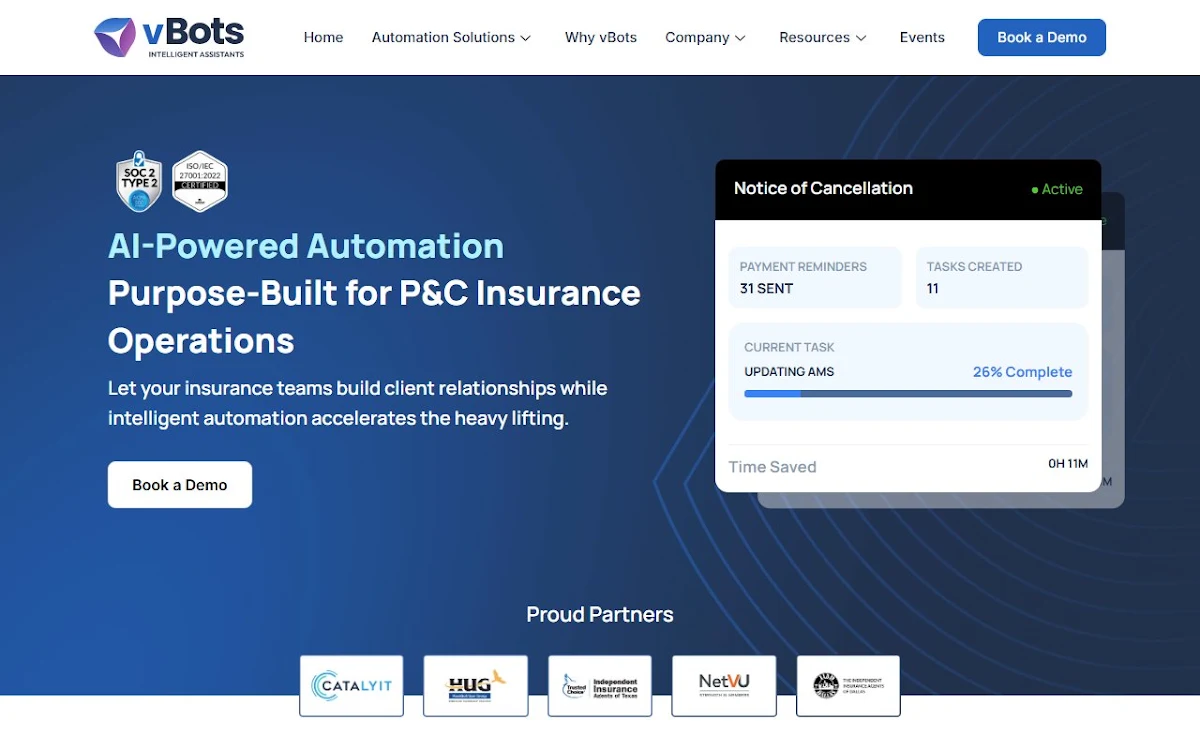Expand the Resources menu chevron
This screenshot has height=750, width=1200.
pyautogui.click(x=861, y=38)
